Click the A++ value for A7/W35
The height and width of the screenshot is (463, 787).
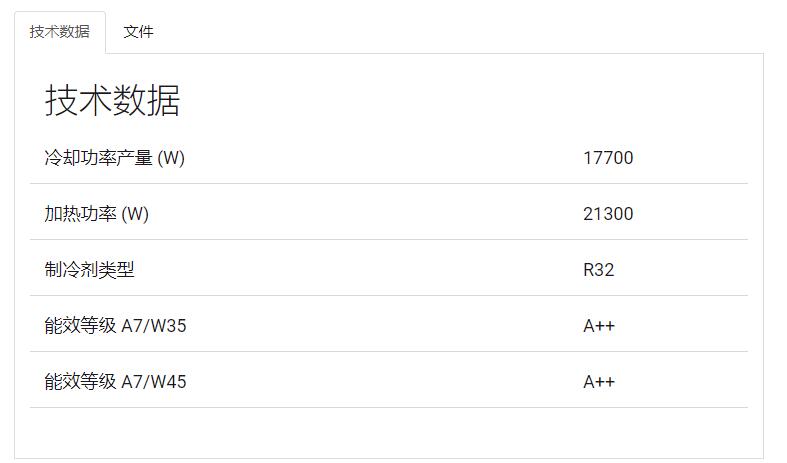(599, 326)
